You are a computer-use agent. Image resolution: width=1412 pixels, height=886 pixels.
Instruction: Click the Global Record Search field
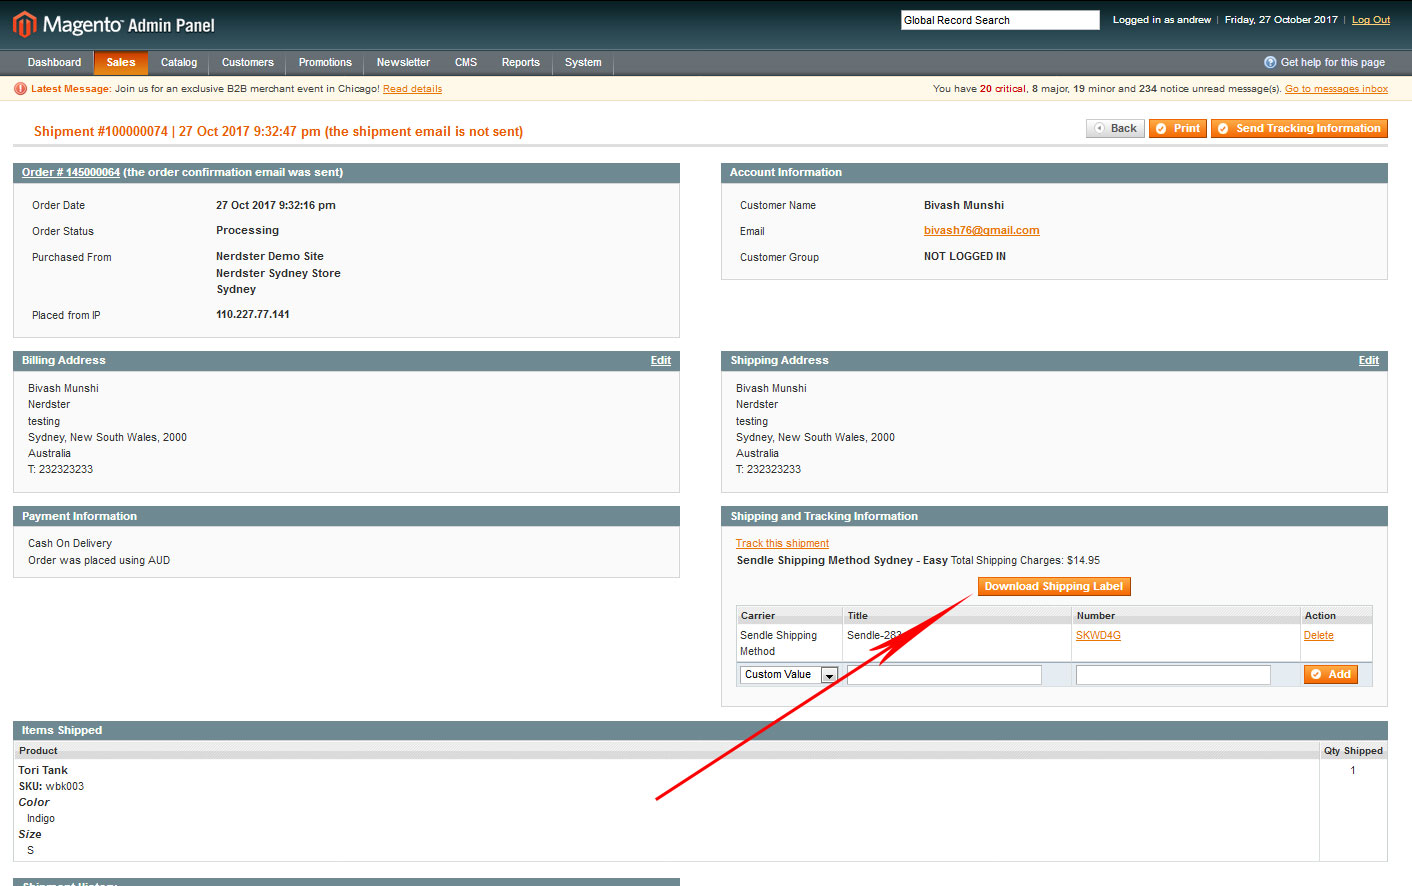coord(999,20)
